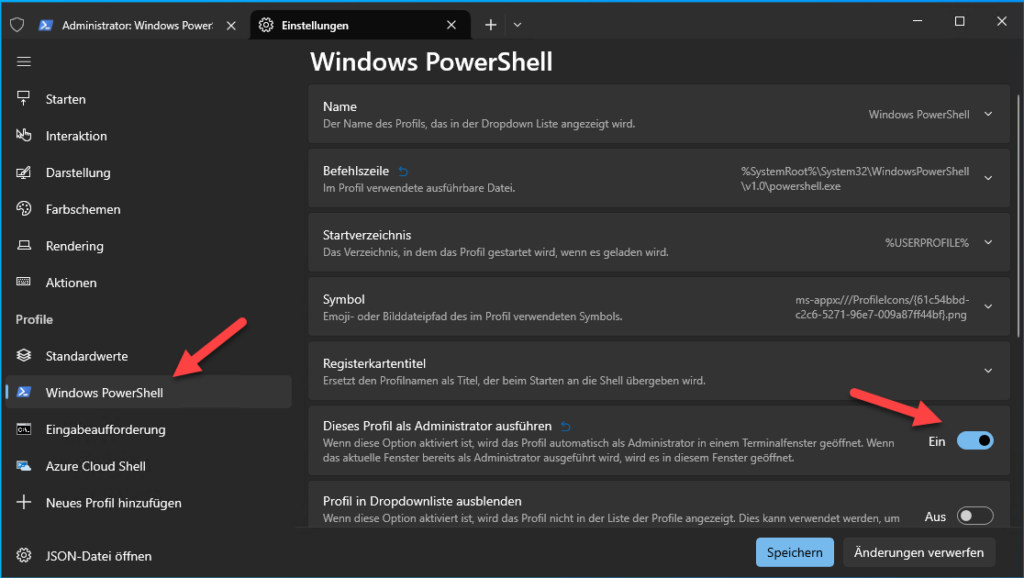The image size is (1024, 578).
Task: Select Farbschemen palette icon in sidebar
Action: pyautogui.click(x=25, y=209)
